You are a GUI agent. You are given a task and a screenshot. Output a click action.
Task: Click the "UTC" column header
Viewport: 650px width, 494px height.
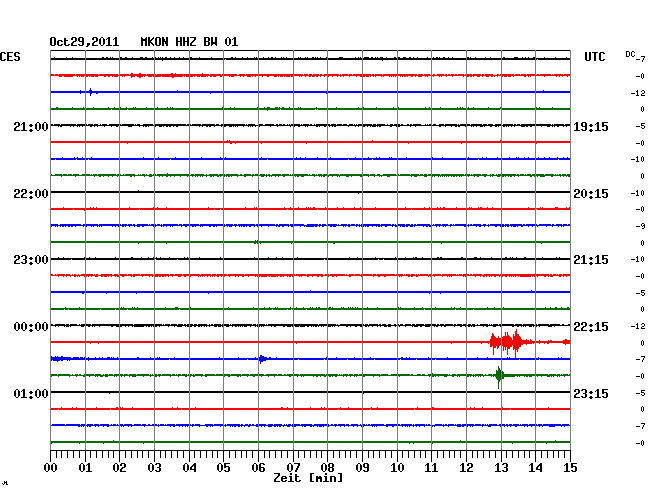pos(594,57)
